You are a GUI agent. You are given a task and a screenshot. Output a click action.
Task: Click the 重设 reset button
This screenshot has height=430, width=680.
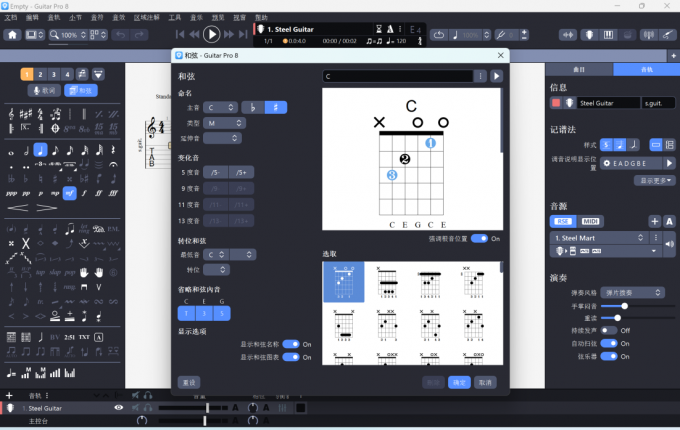(x=189, y=382)
